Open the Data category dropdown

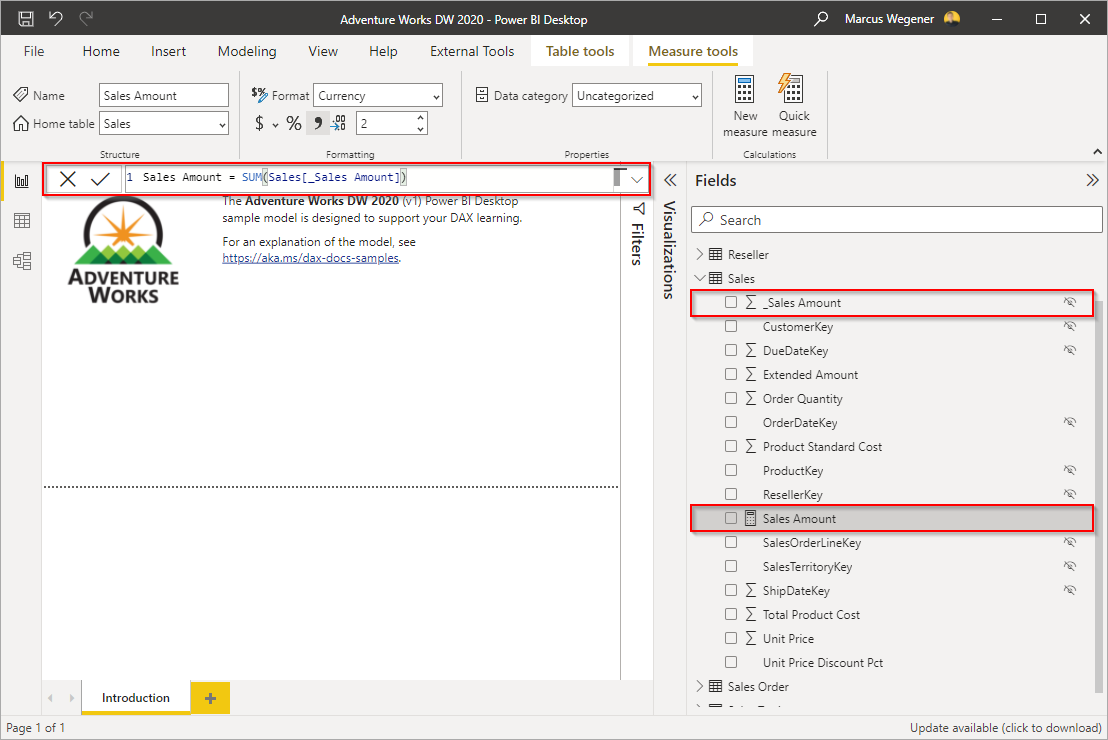coord(637,95)
